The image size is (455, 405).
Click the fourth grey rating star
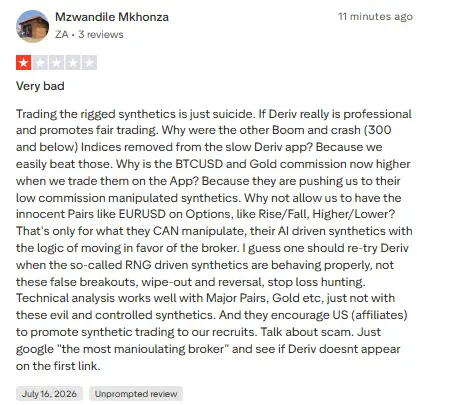(73, 62)
